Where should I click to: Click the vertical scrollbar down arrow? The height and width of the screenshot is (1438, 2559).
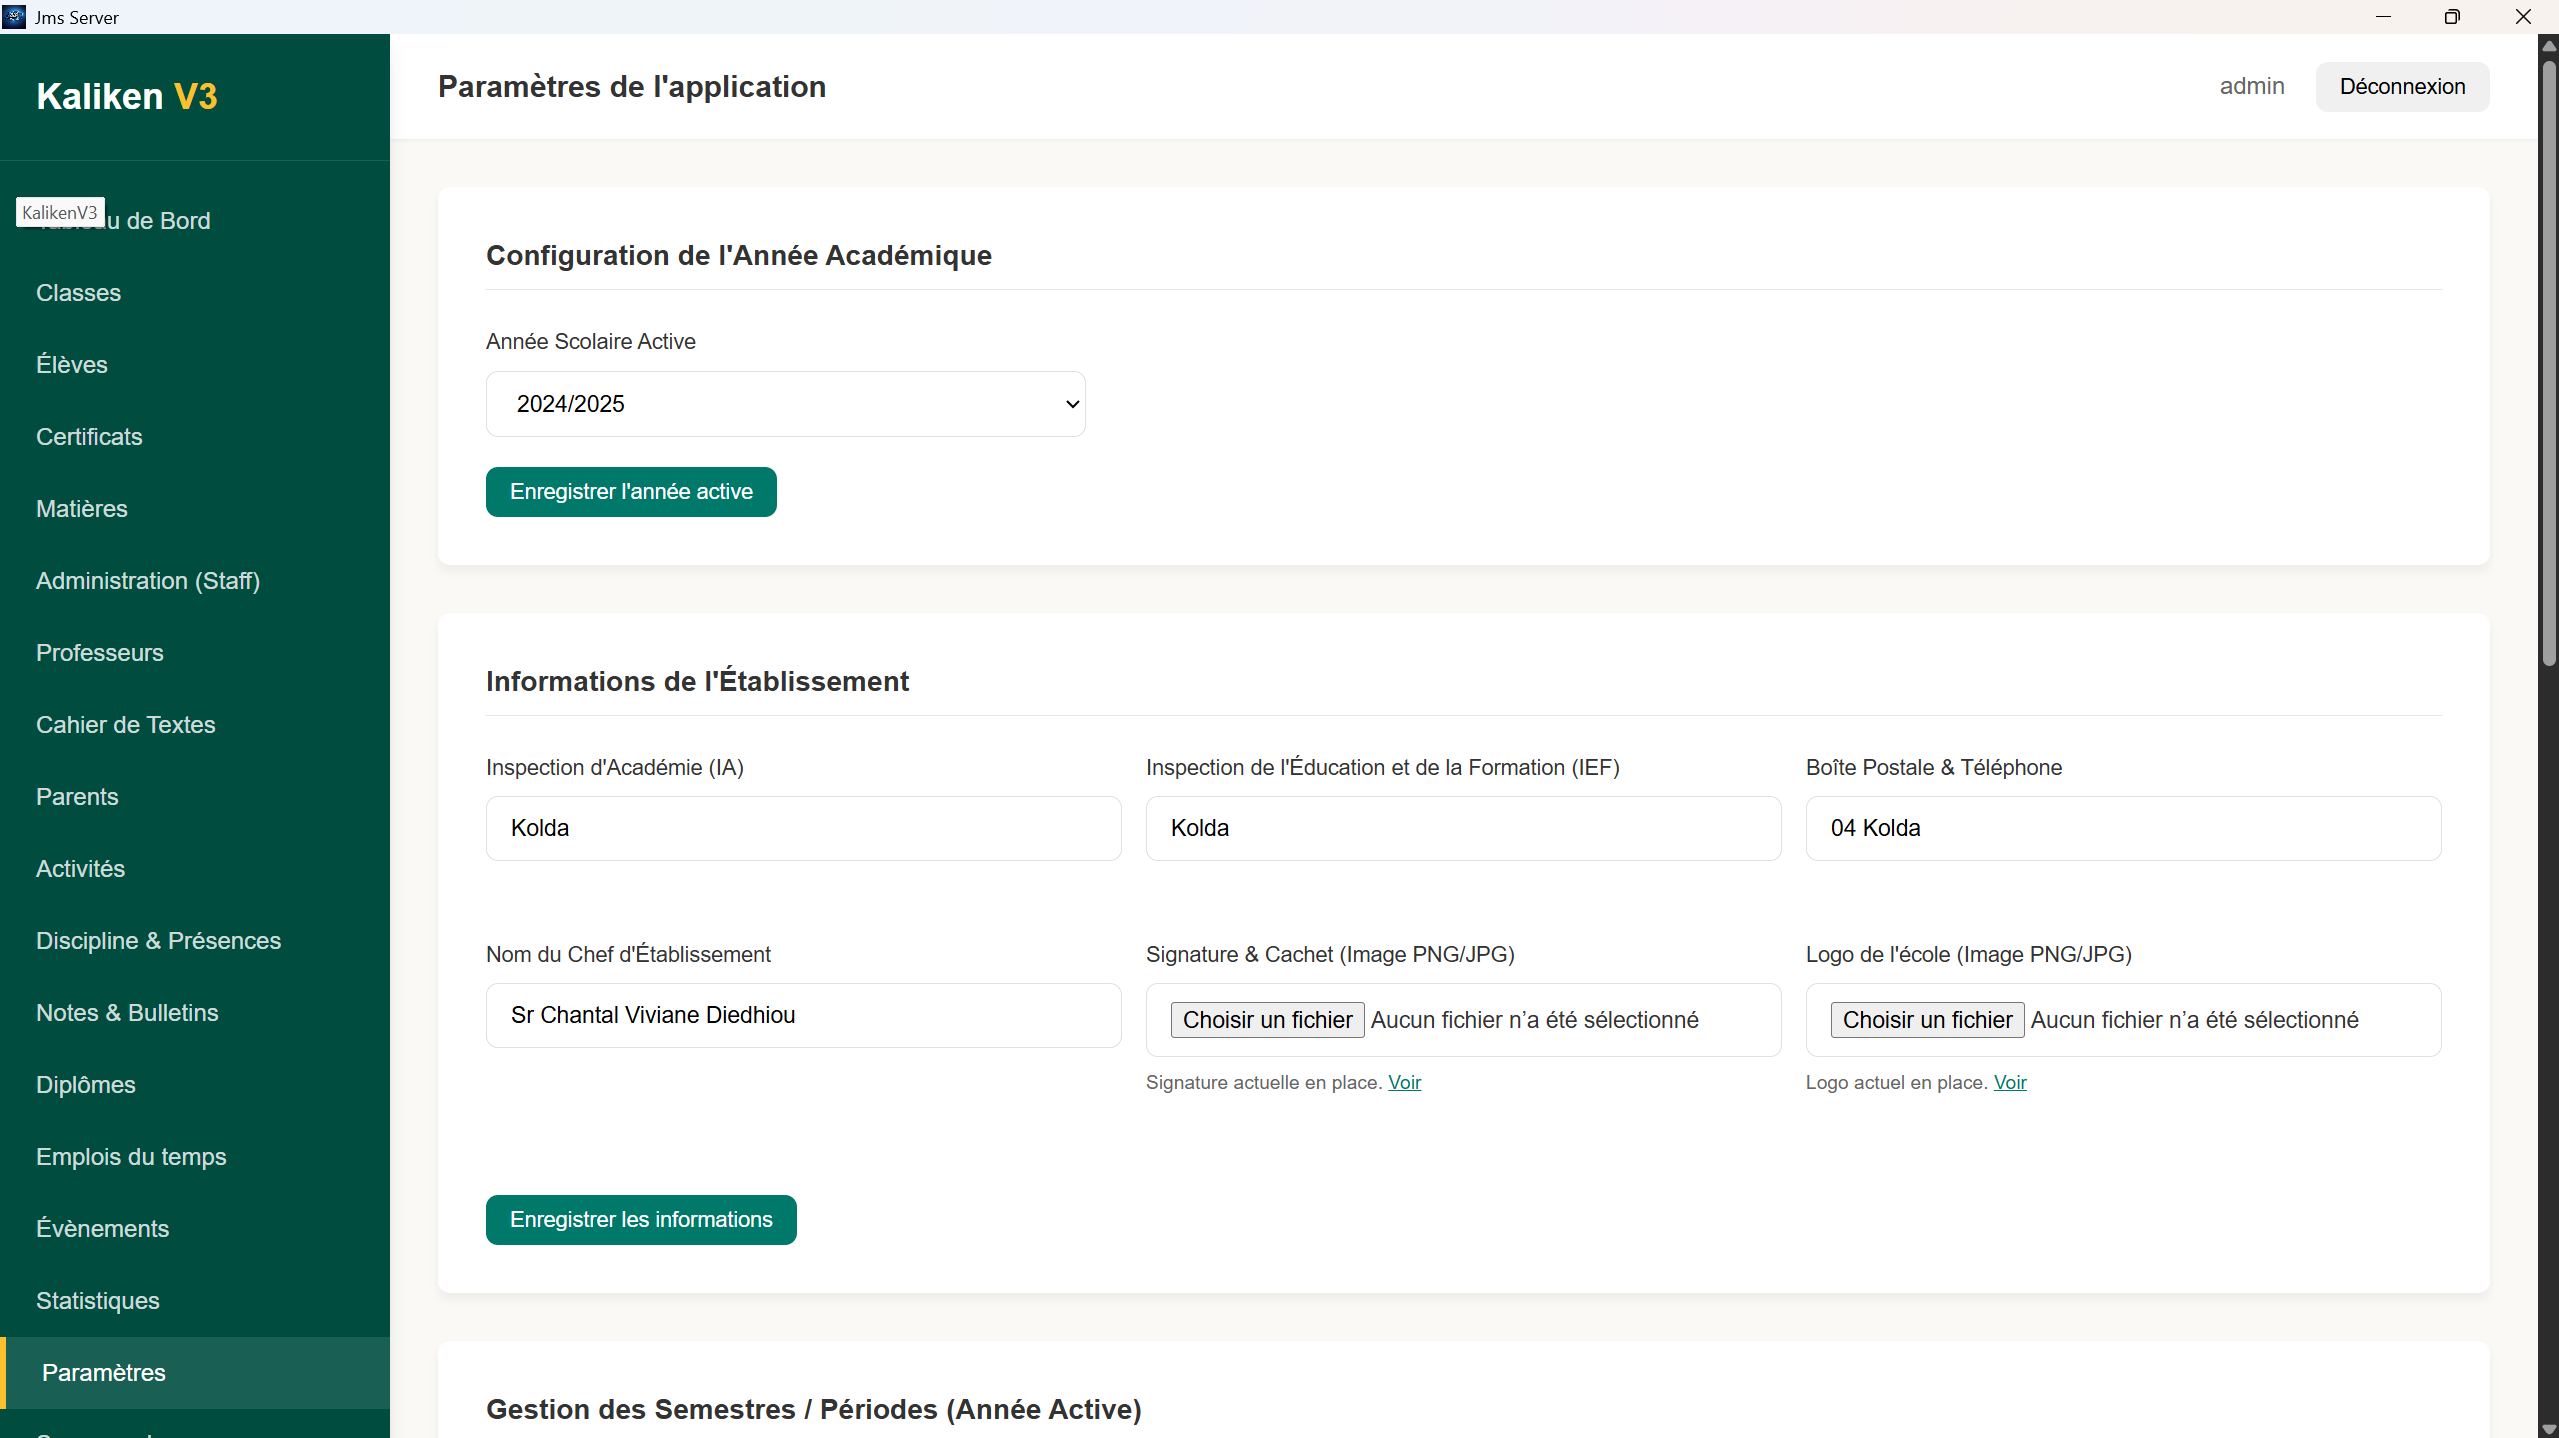pos(2548,1429)
